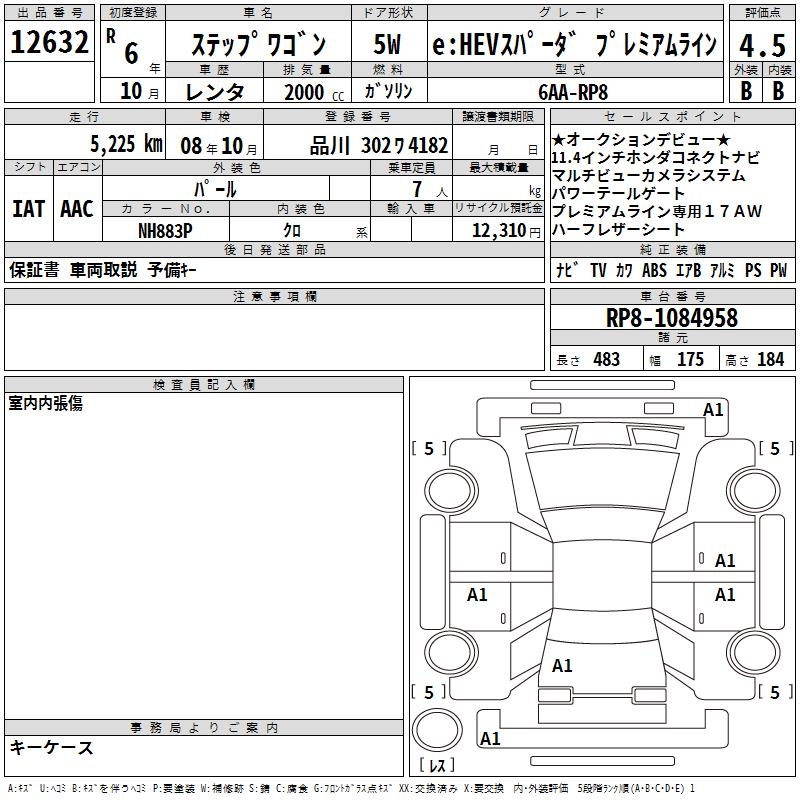
Task: Click the length value 483
Action: click(x=607, y=359)
